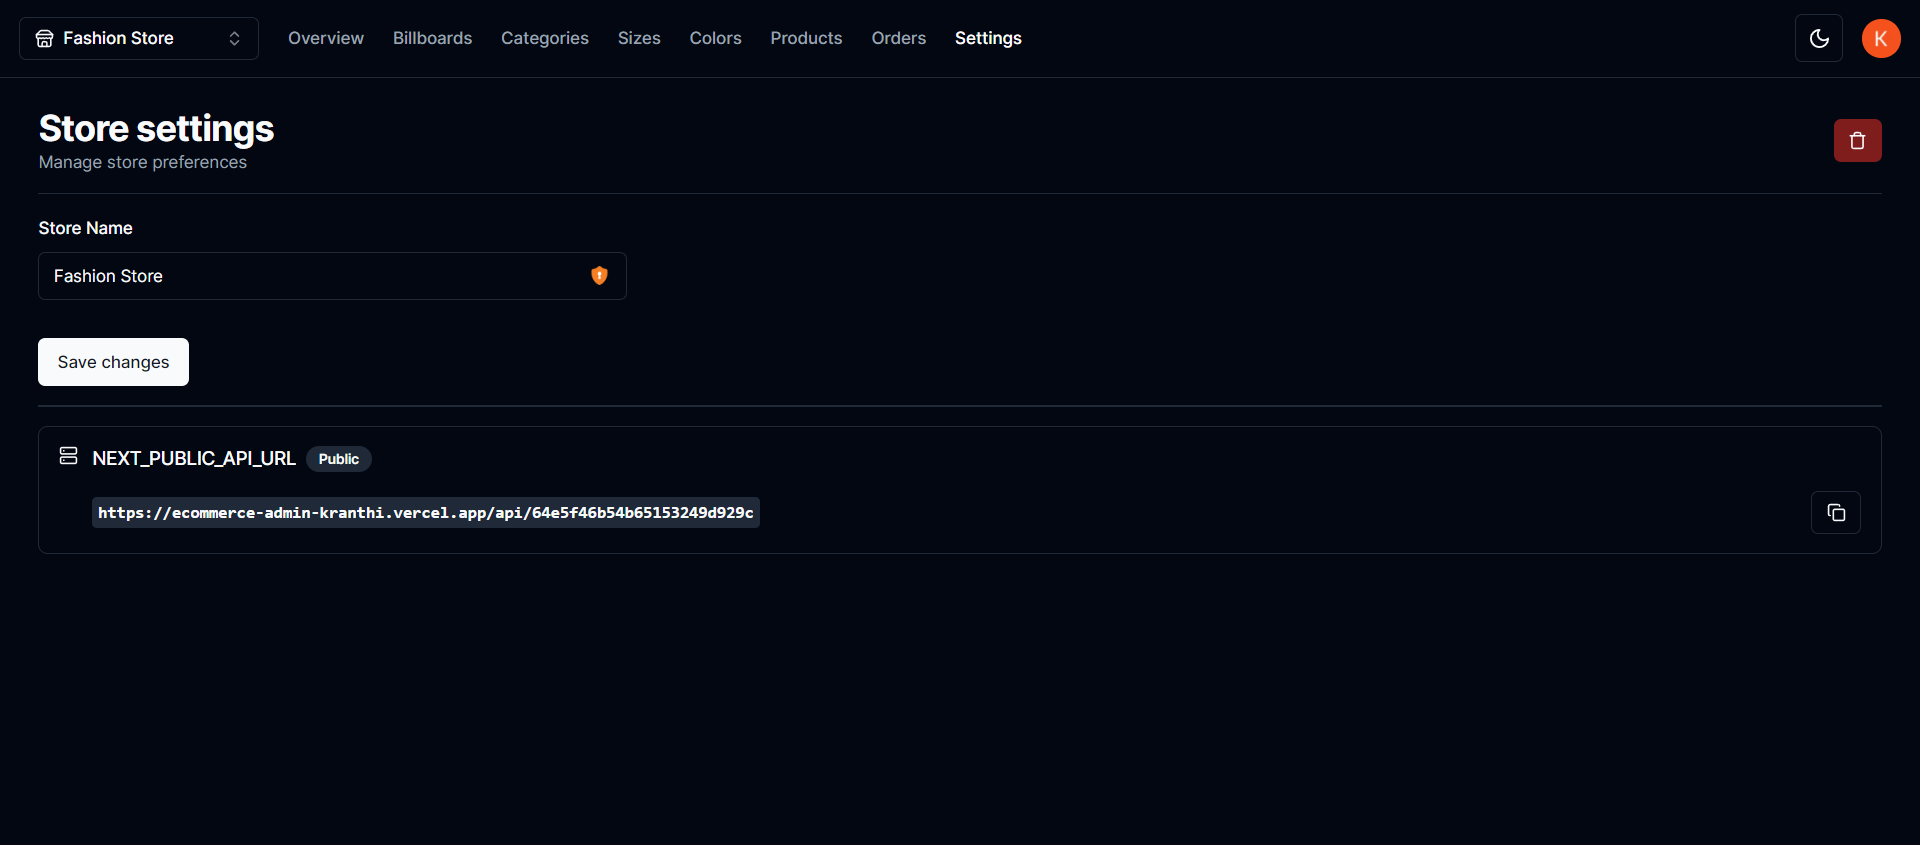Image resolution: width=1920 pixels, height=845 pixels.
Task: Navigate to Categories
Action: 545,38
